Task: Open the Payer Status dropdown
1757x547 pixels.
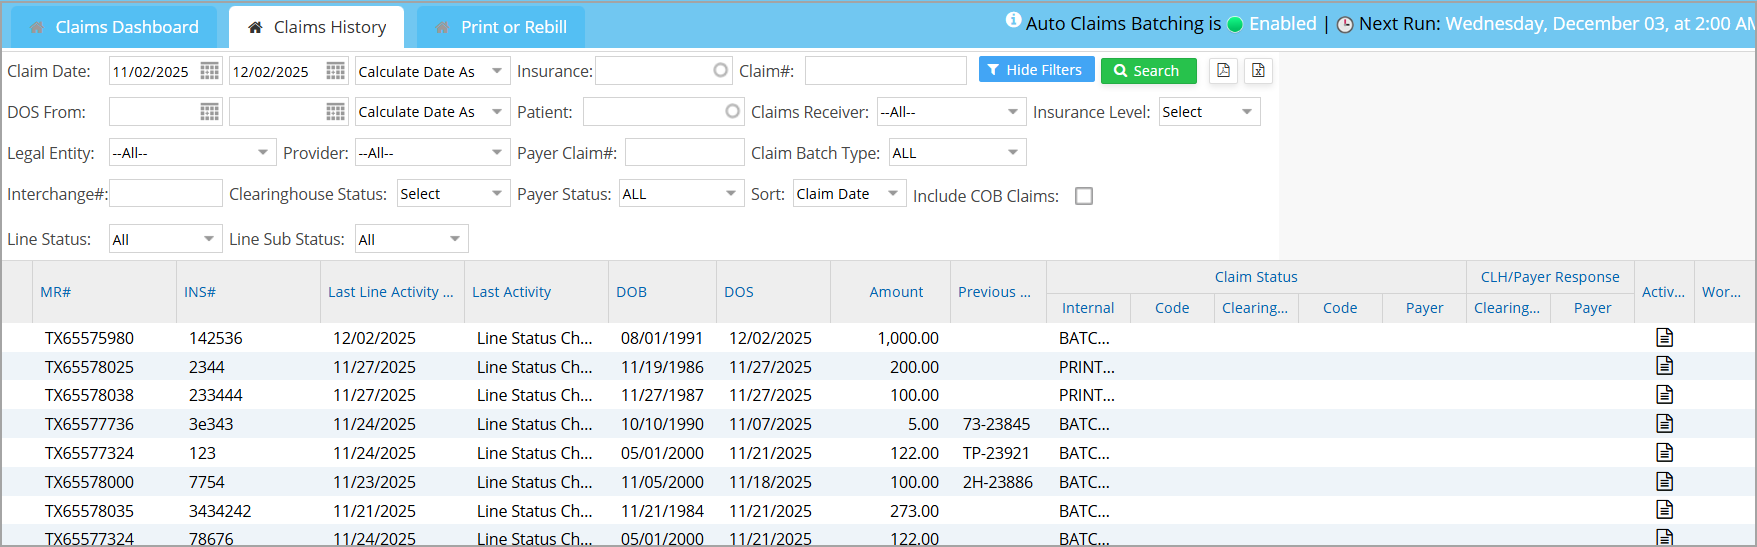Action: 731,194
